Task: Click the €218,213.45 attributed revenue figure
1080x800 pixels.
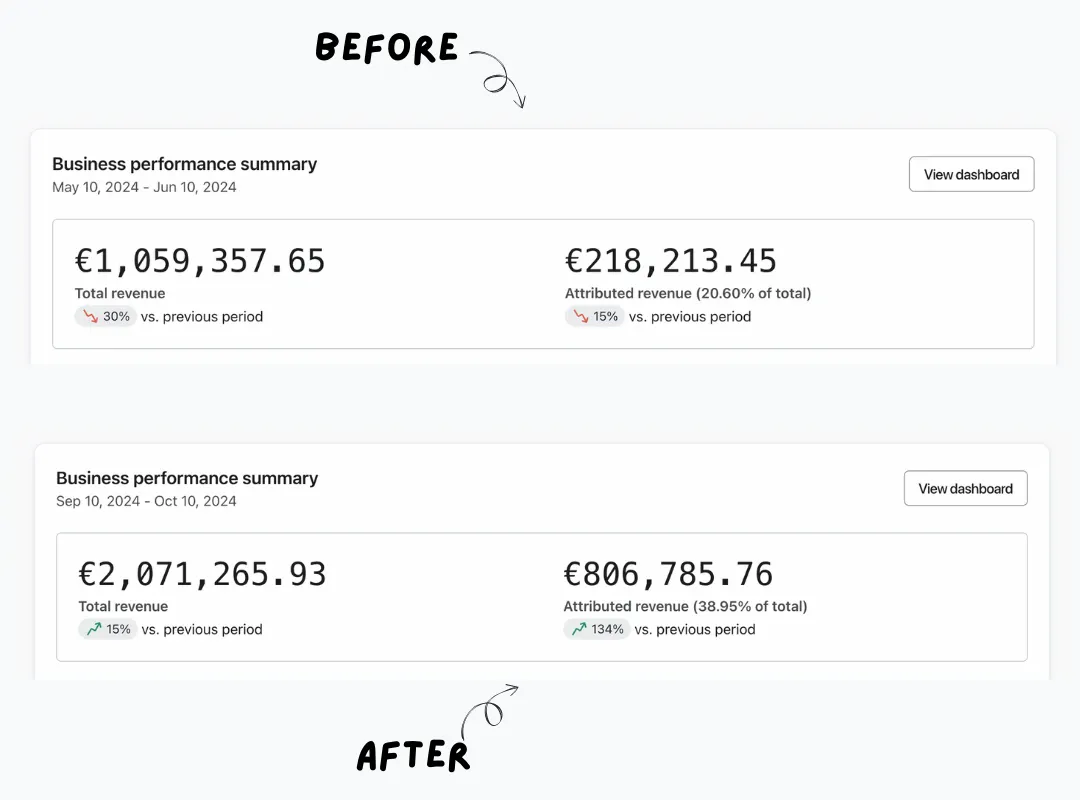Action: tap(671, 261)
